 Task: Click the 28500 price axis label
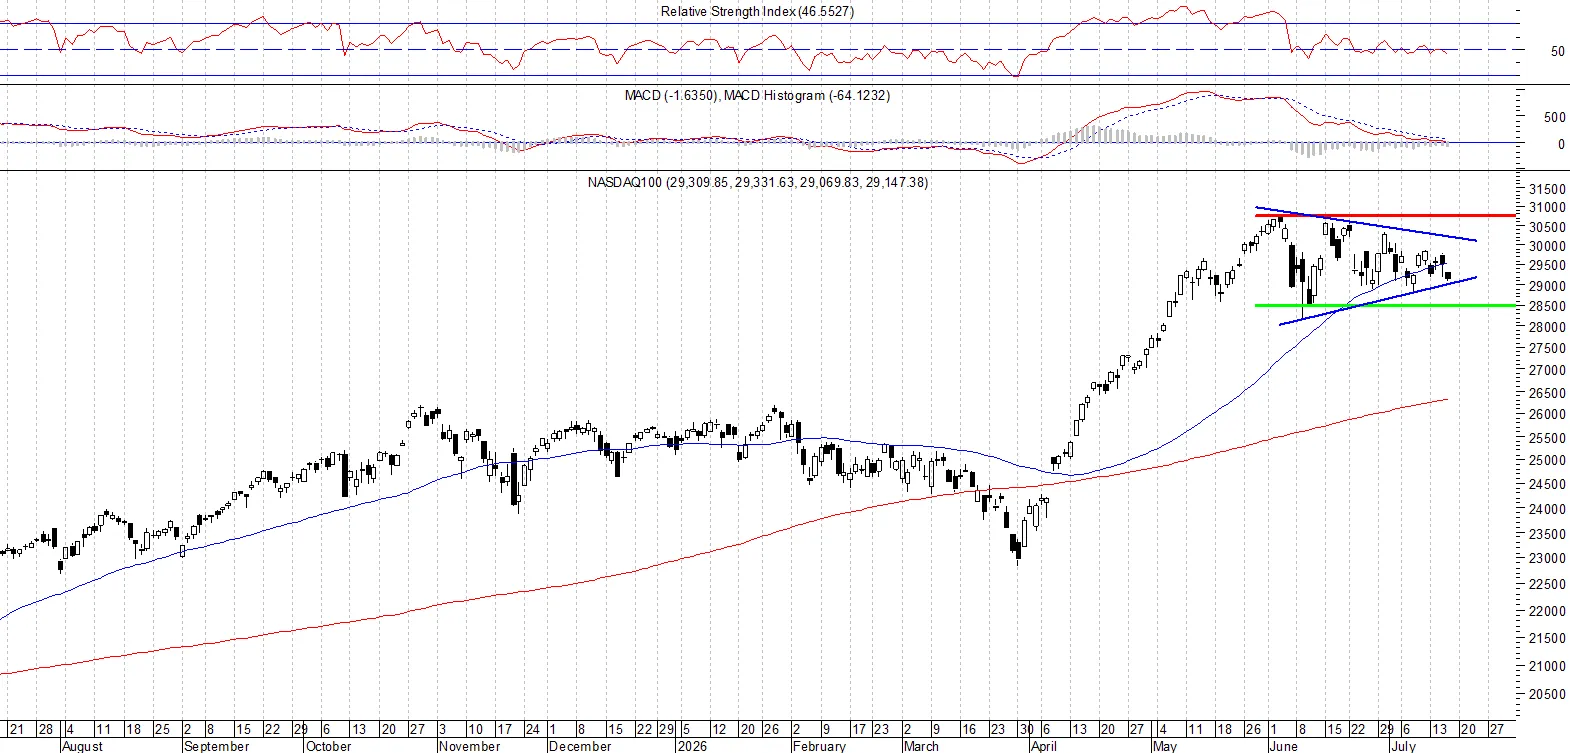(1547, 306)
